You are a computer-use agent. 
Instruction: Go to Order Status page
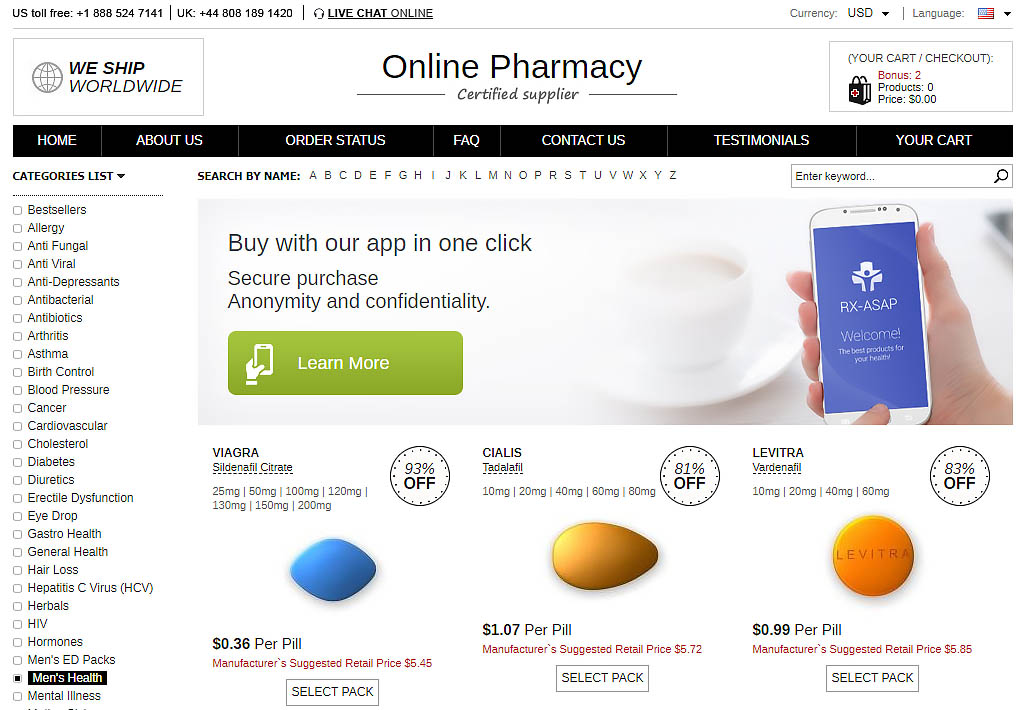(335, 140)
